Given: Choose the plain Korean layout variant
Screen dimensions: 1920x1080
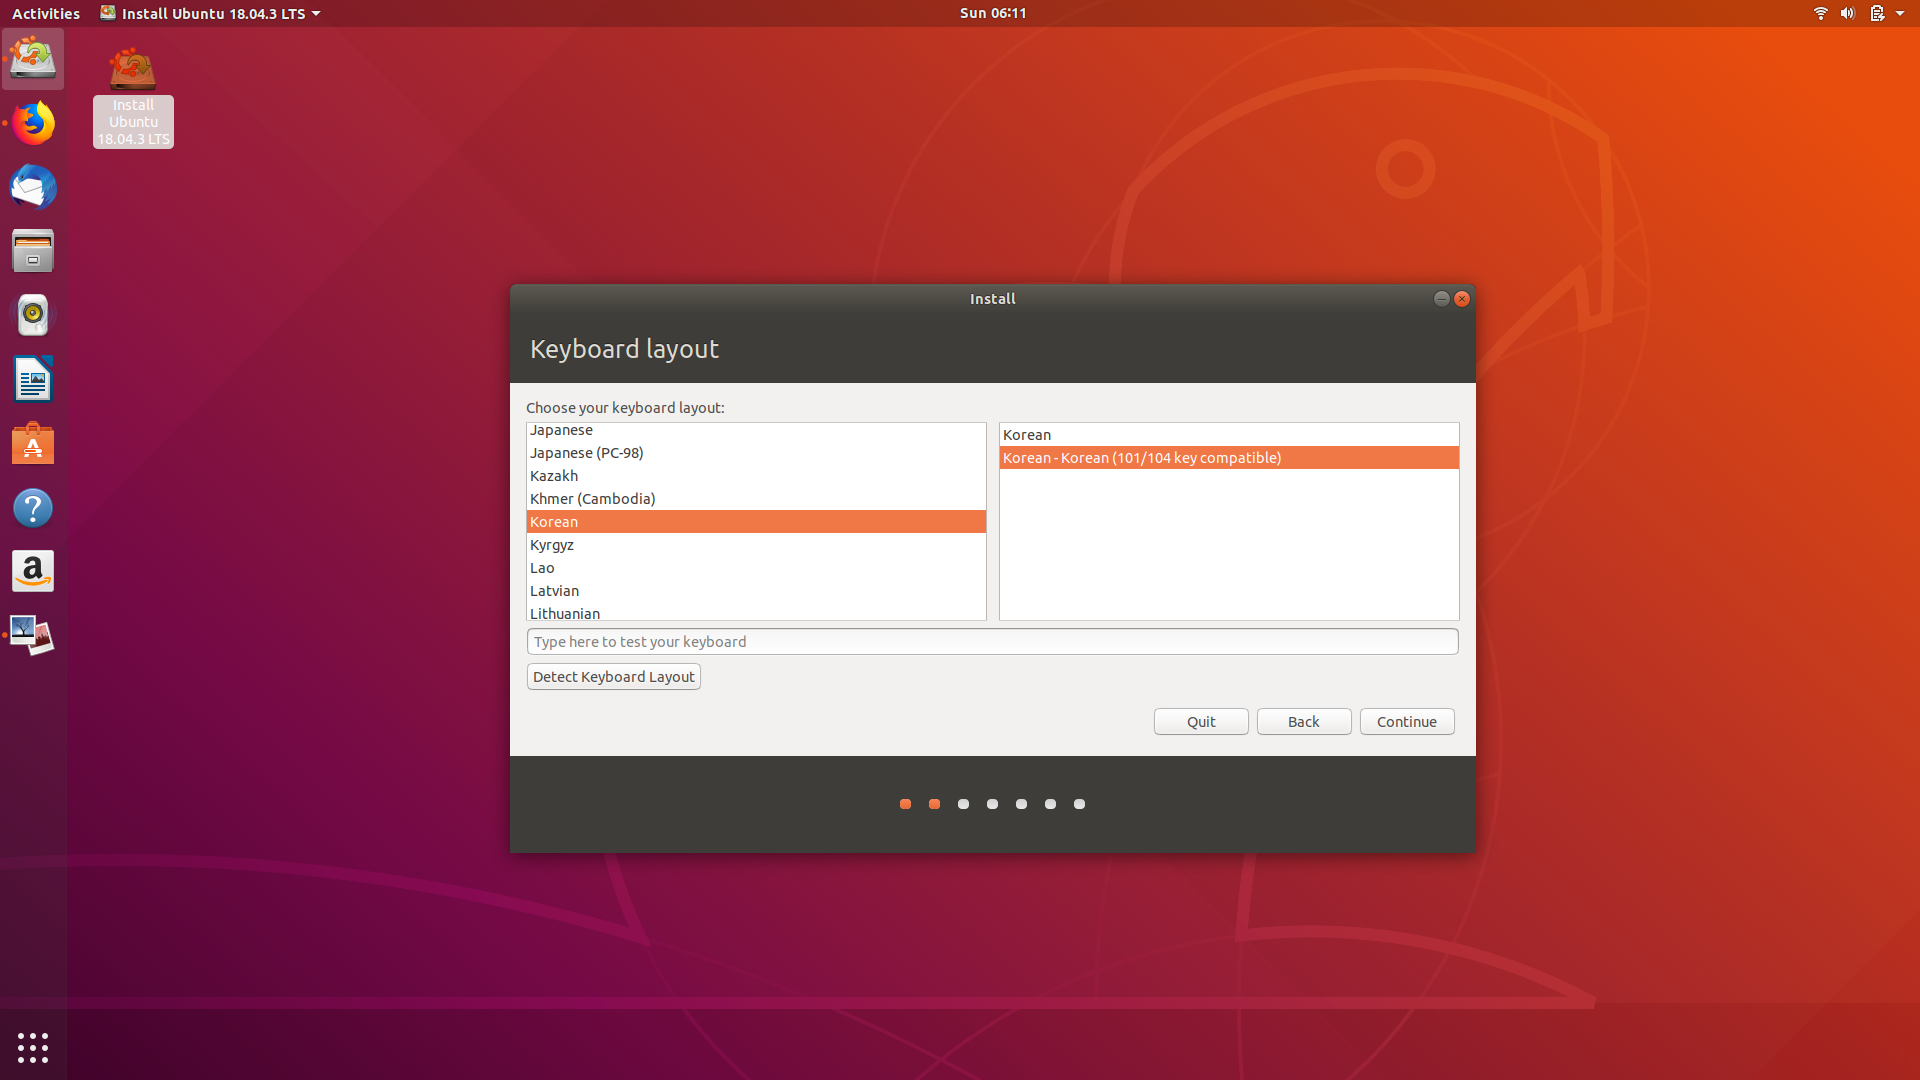Looking at the screenshot, I should click(x=1027, y=435).
